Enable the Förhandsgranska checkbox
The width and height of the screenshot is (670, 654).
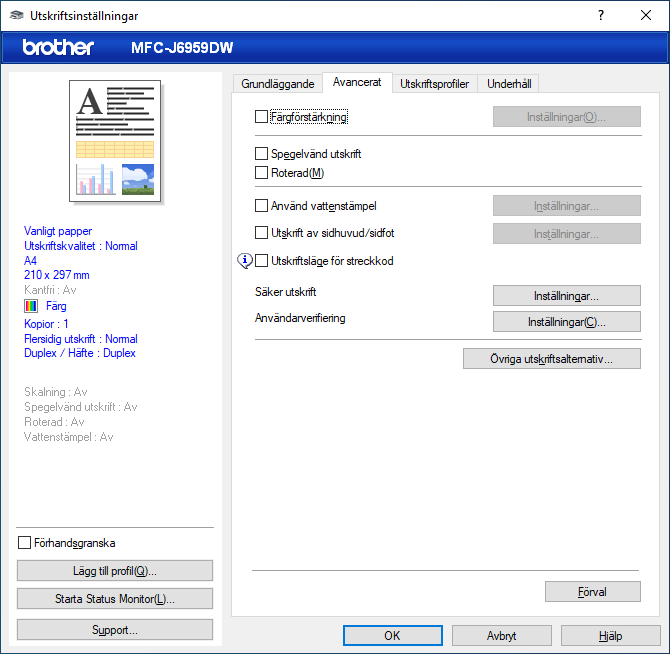click(24, 543)
